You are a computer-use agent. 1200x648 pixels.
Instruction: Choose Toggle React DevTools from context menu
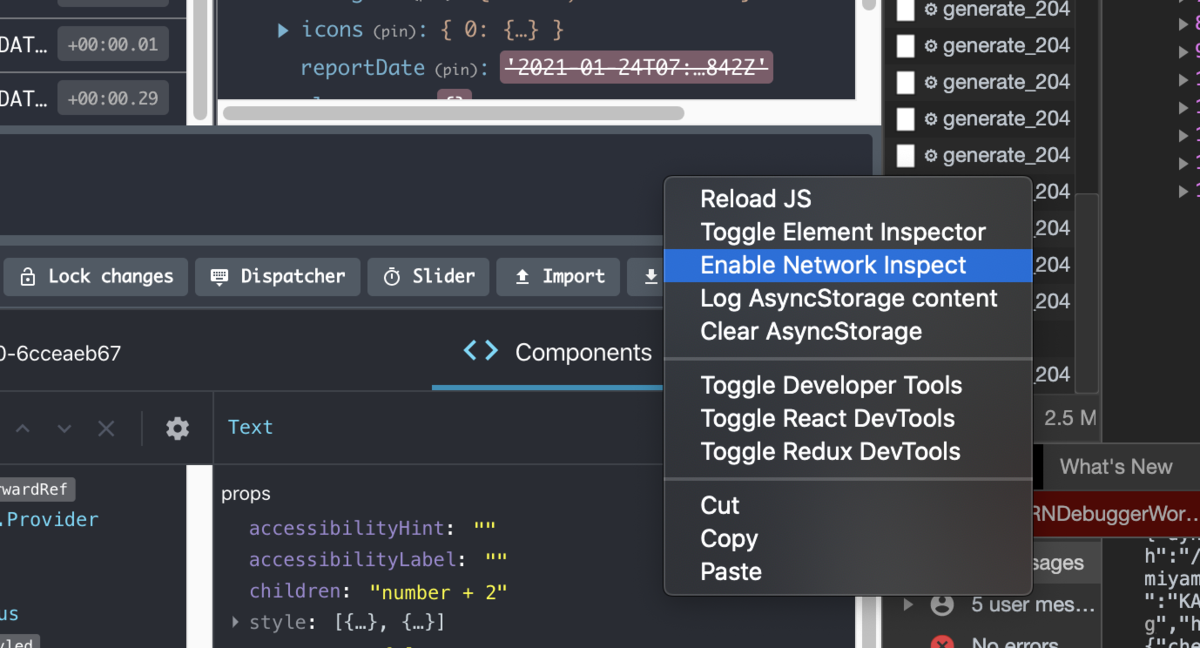click(x=827, y=418)
